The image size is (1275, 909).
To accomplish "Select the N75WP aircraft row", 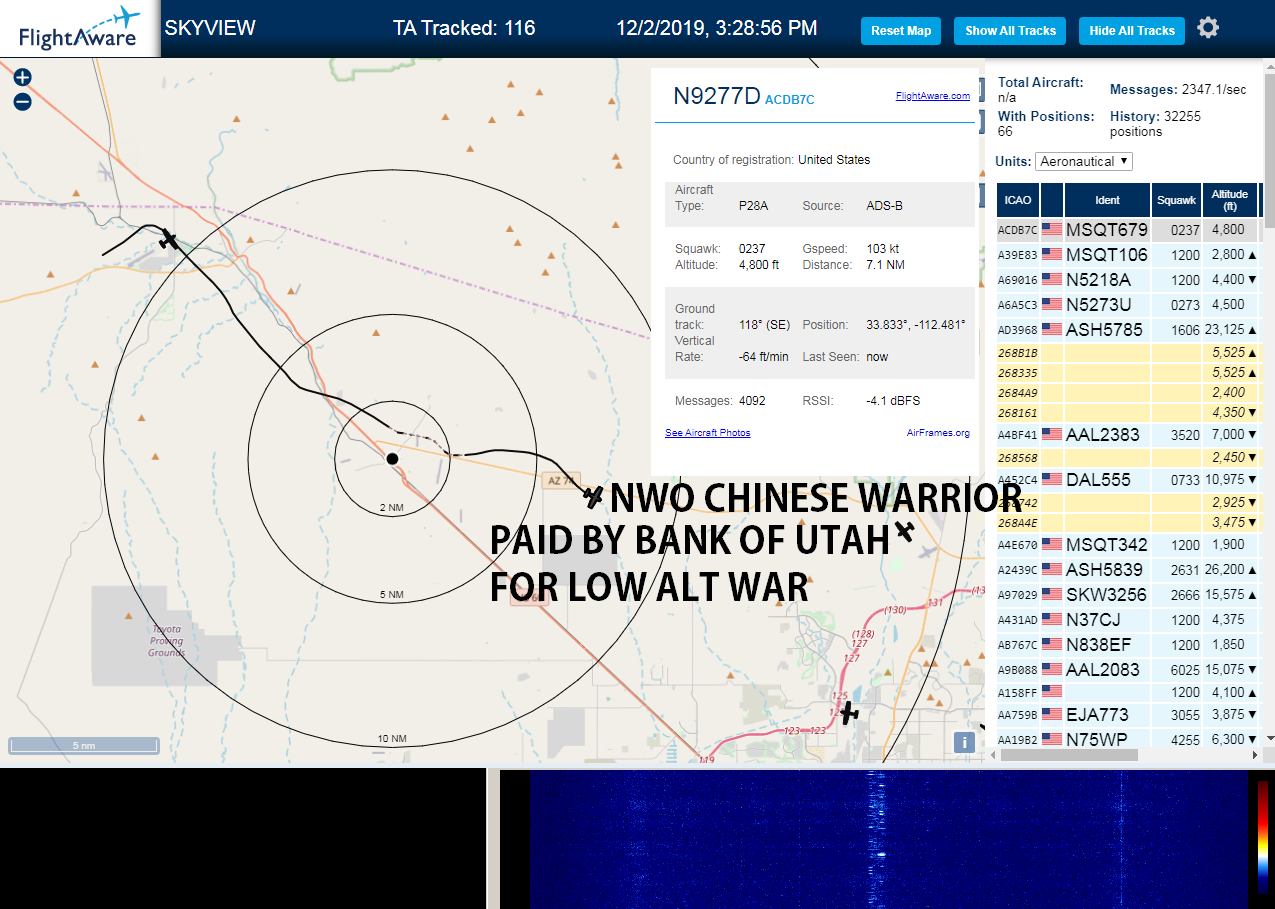I will pyautogui.click(x=1128, y=739).
